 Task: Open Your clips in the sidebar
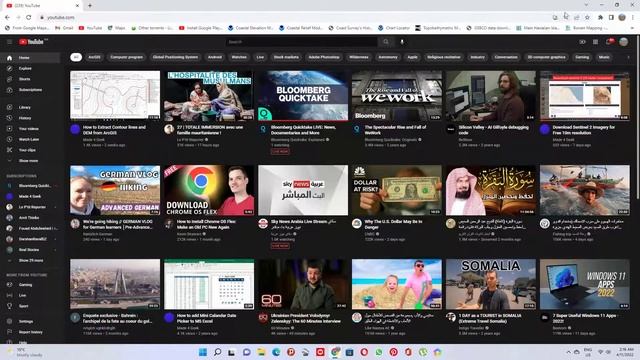[31, 150]
